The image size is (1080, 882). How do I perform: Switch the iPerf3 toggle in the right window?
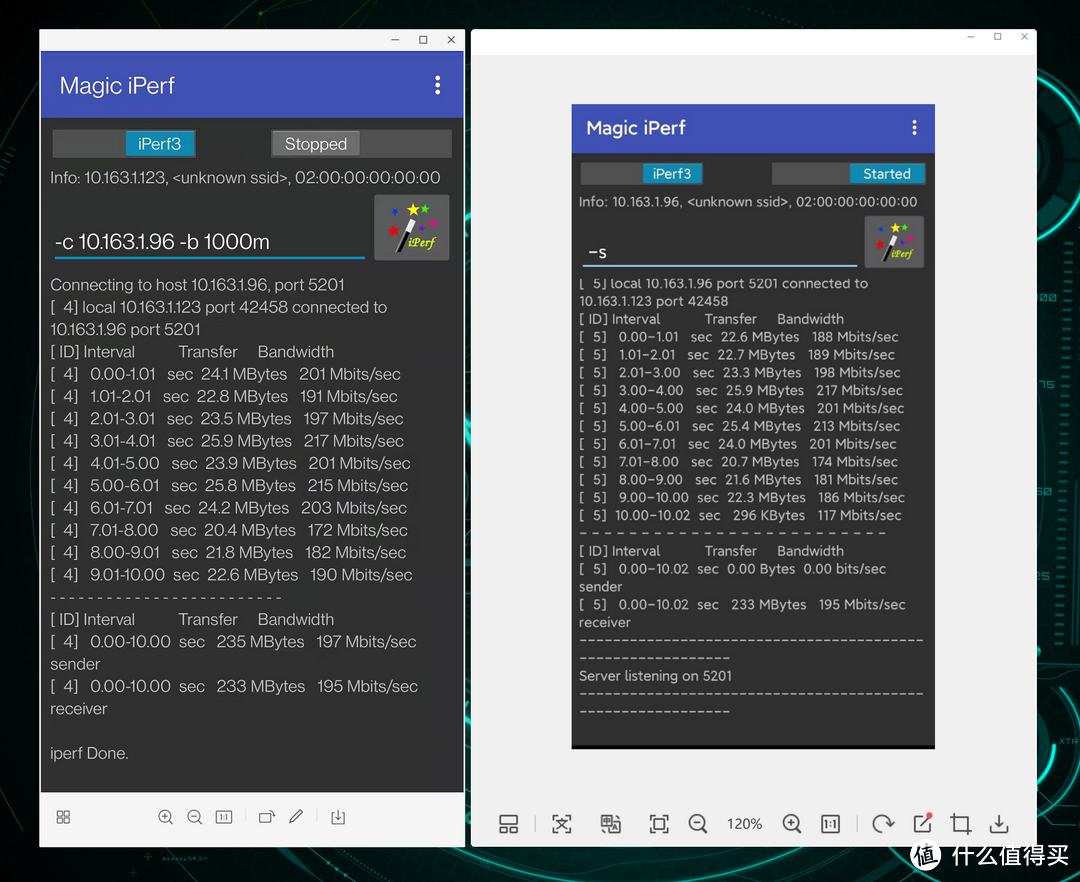click(x=642, y=174)
